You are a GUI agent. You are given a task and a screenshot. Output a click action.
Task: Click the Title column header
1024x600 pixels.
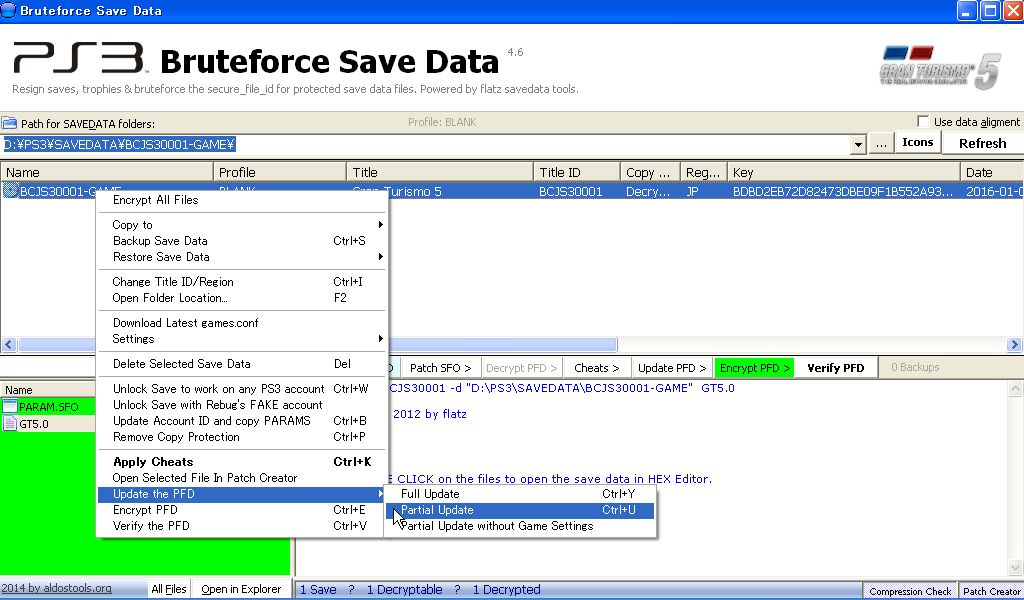(440, 172)
